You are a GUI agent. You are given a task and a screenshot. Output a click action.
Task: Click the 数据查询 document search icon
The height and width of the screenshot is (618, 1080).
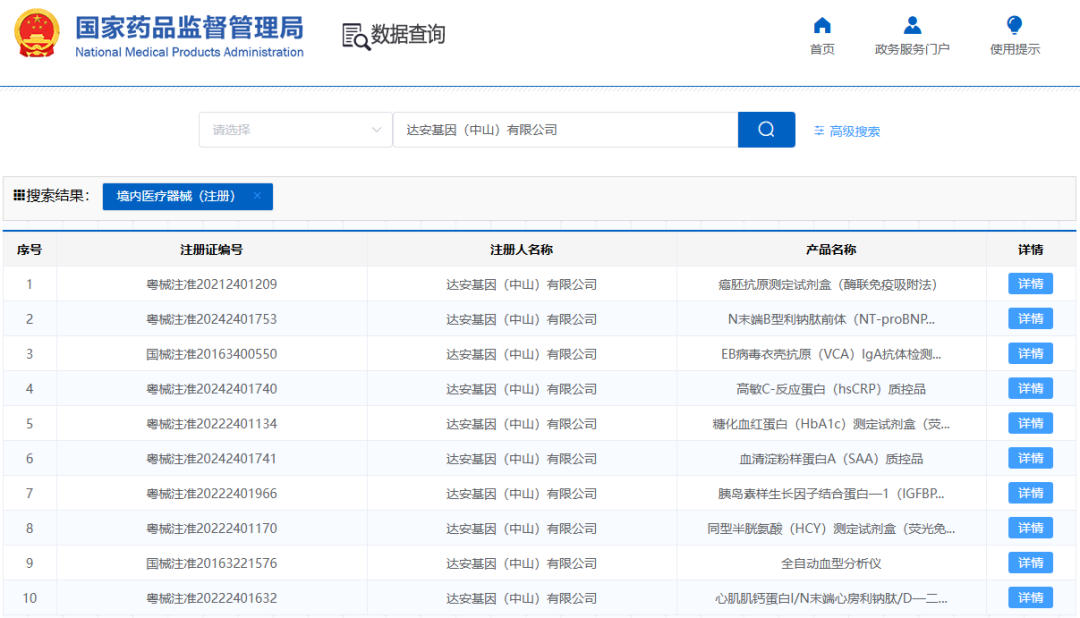point(355,36)
